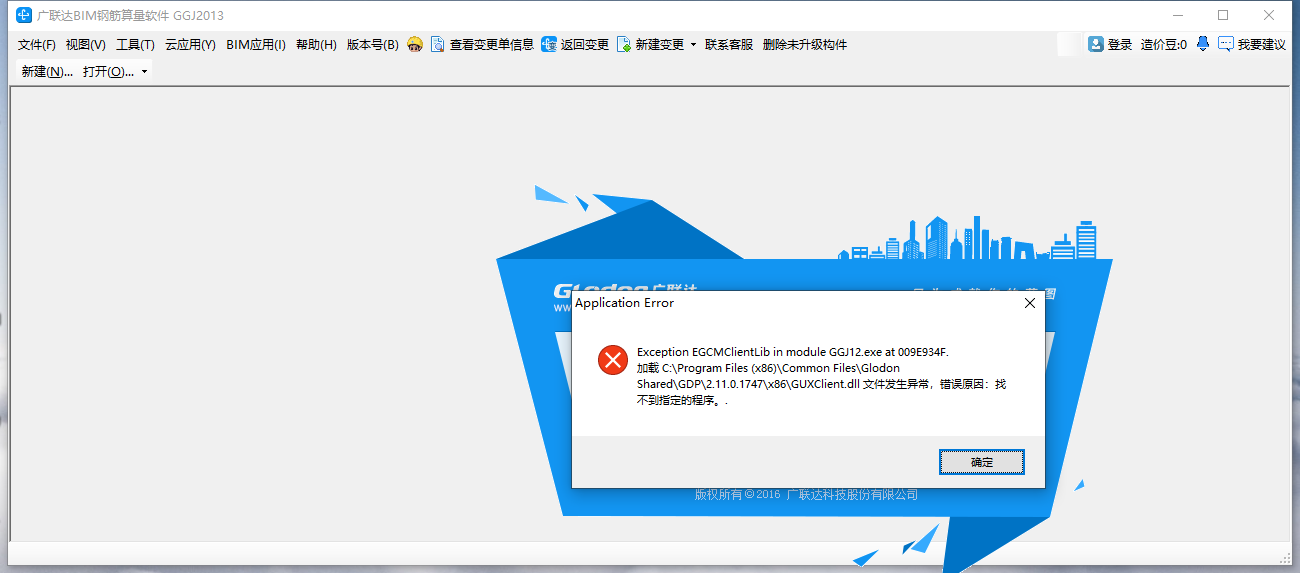1300x573 pixels.
Task: Open the 工具(T) menu
Action: tap(135, 45)
